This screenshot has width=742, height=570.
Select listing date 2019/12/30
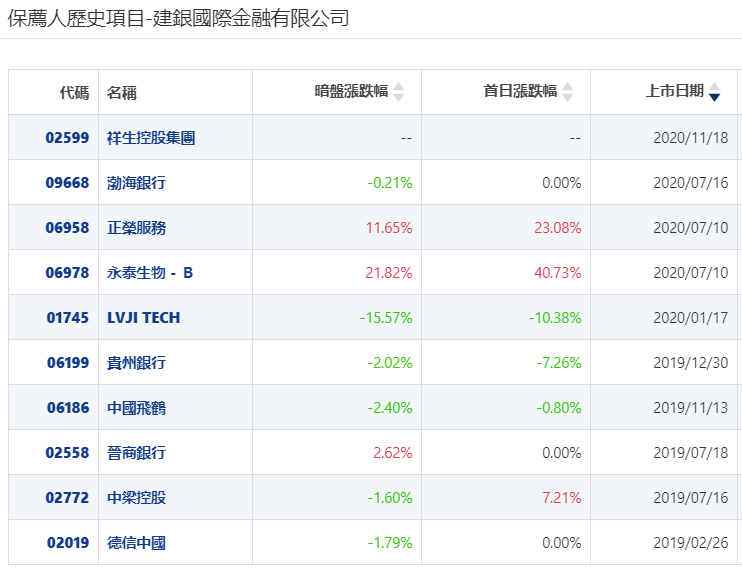[x=691, y=363]
